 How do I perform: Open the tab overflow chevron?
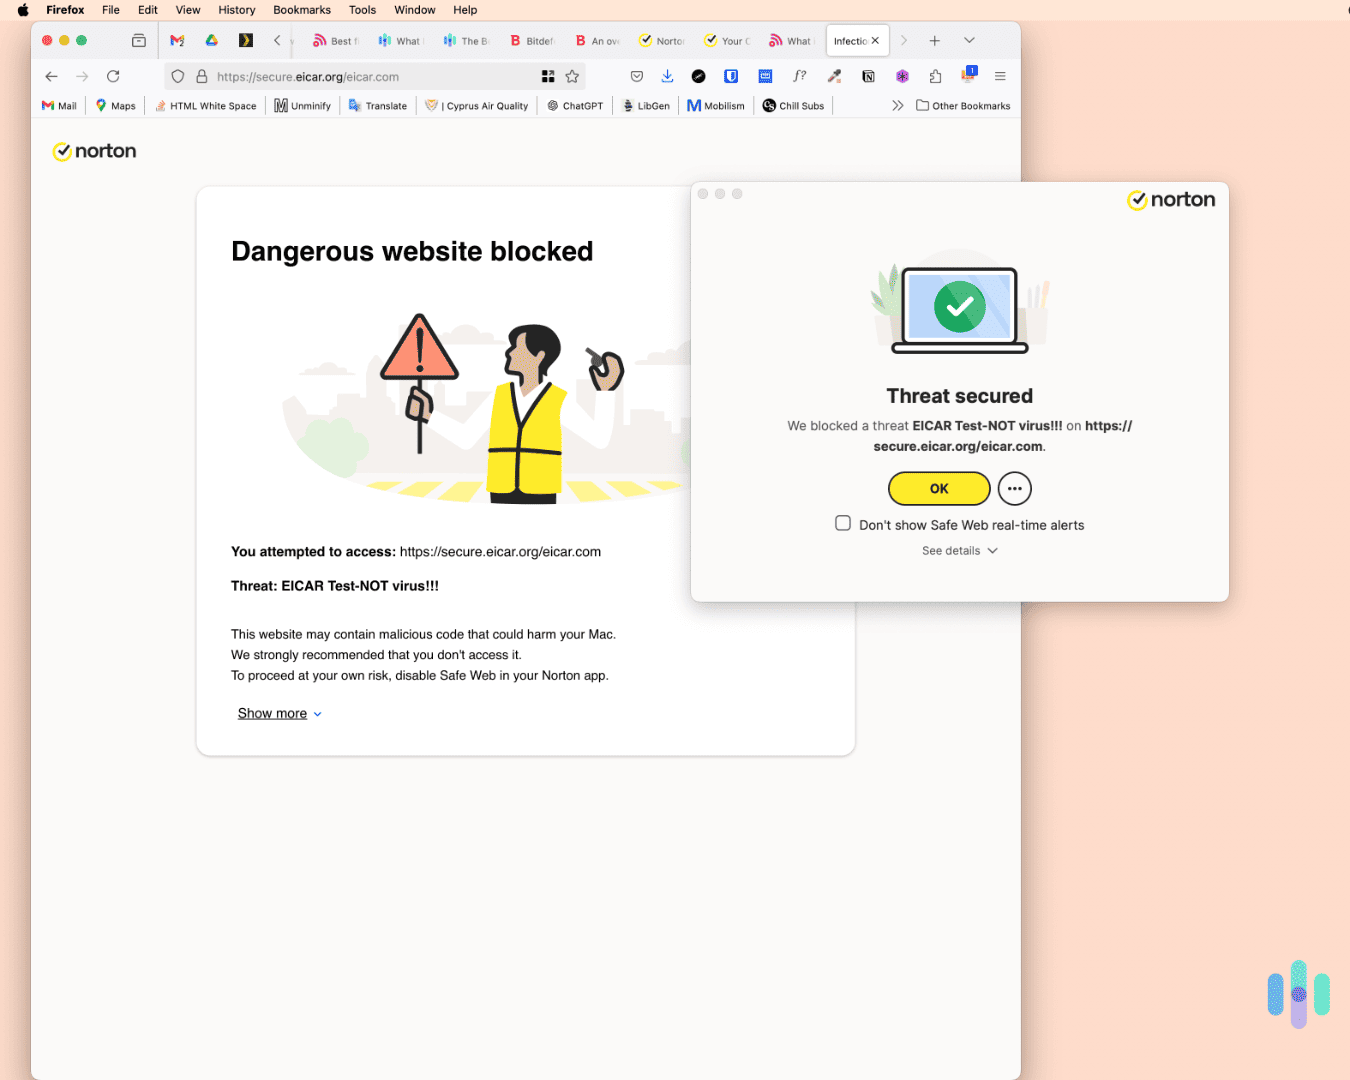pyautogui.click(x=969, y=40)
